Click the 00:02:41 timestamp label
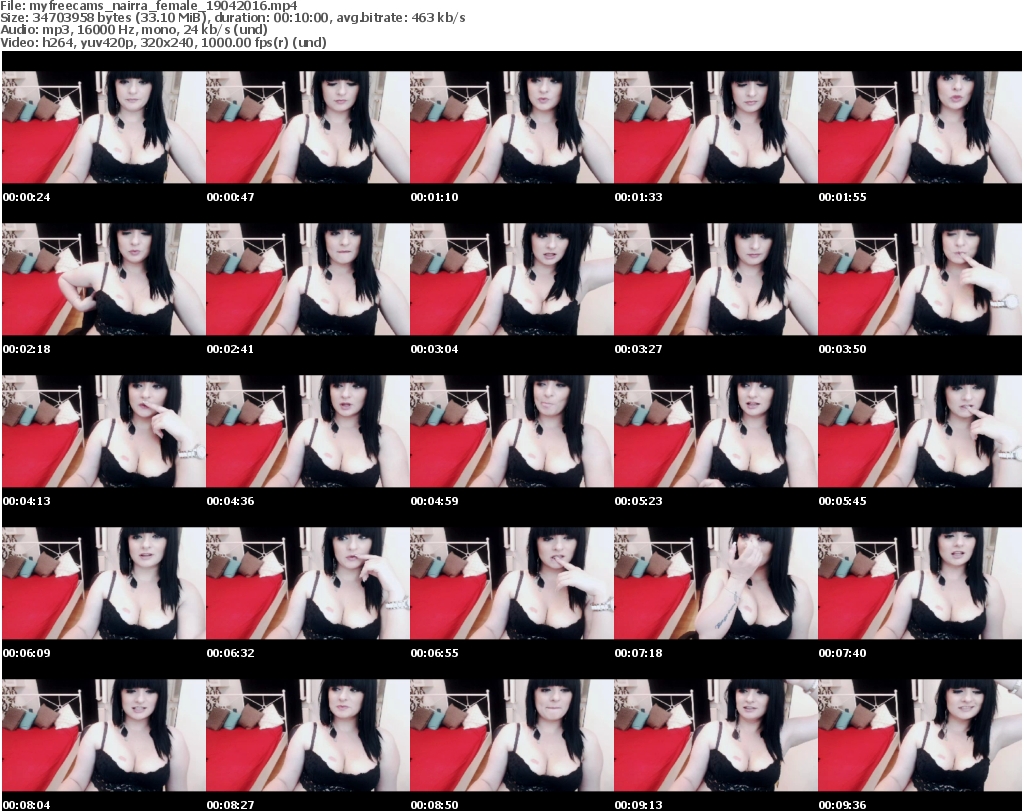1024x811 pixels. [x=231, y=349]
